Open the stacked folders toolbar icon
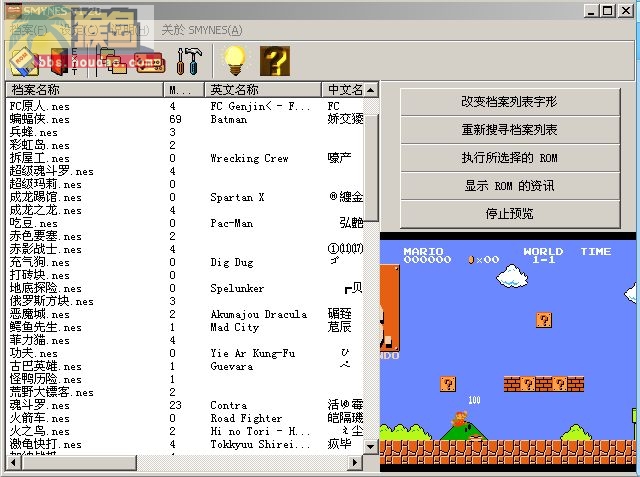This screenshot has width=640, height=477. pos(113,60)
